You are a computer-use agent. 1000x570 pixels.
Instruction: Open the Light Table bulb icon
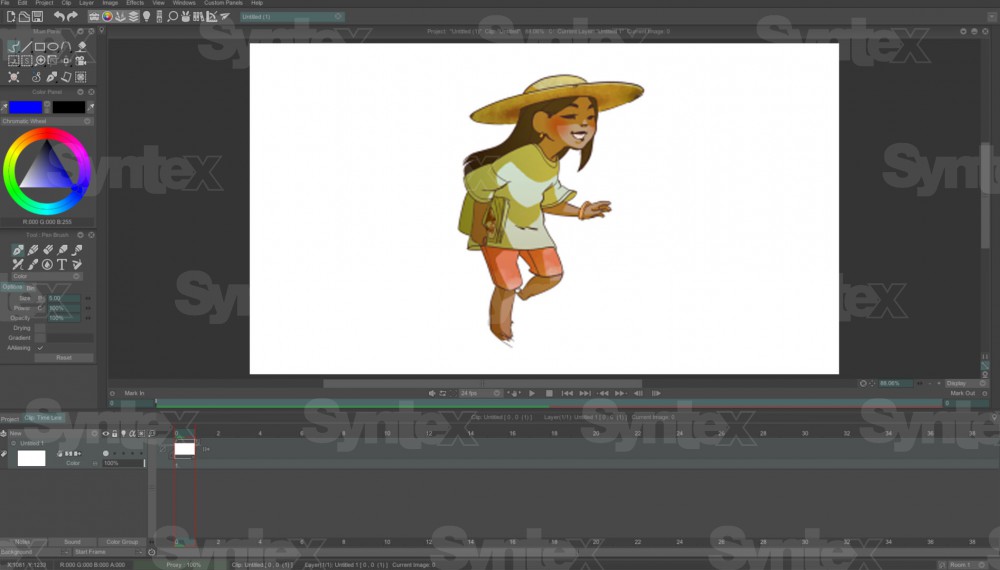[147, 16]
